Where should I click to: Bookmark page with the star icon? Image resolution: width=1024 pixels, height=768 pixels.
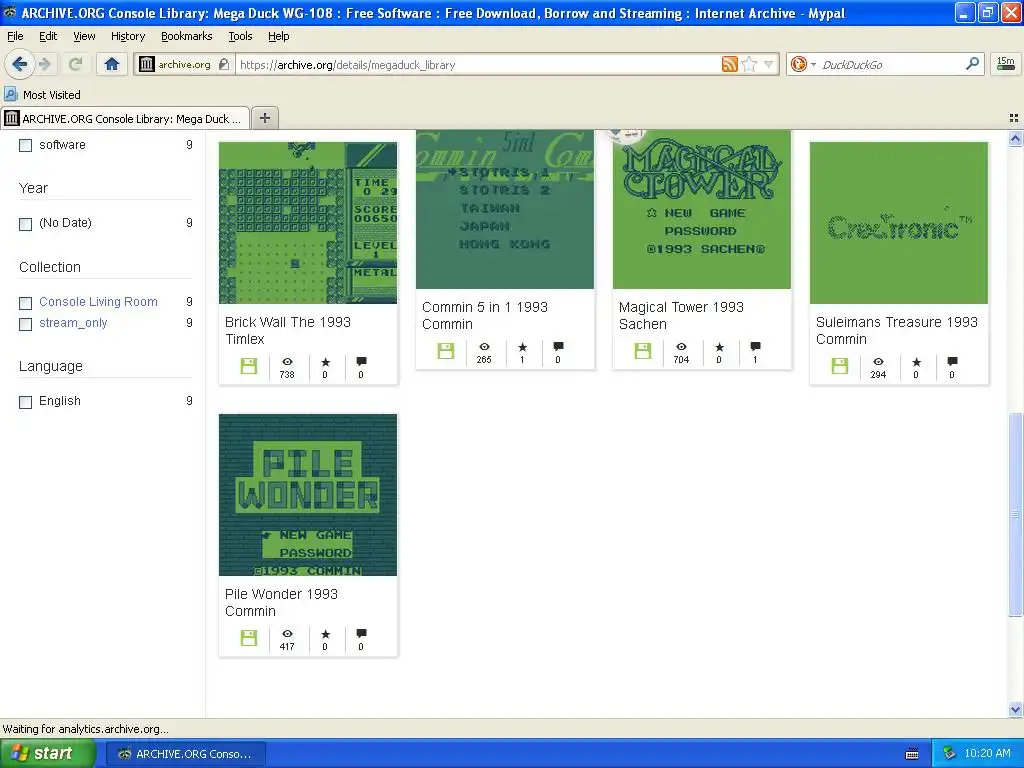[750, 64]
